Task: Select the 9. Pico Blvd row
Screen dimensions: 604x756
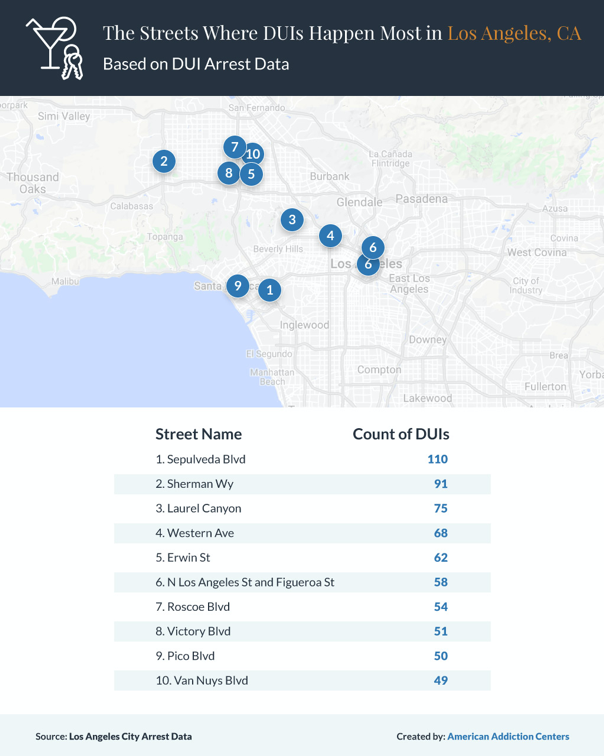Action: point(302,656)
